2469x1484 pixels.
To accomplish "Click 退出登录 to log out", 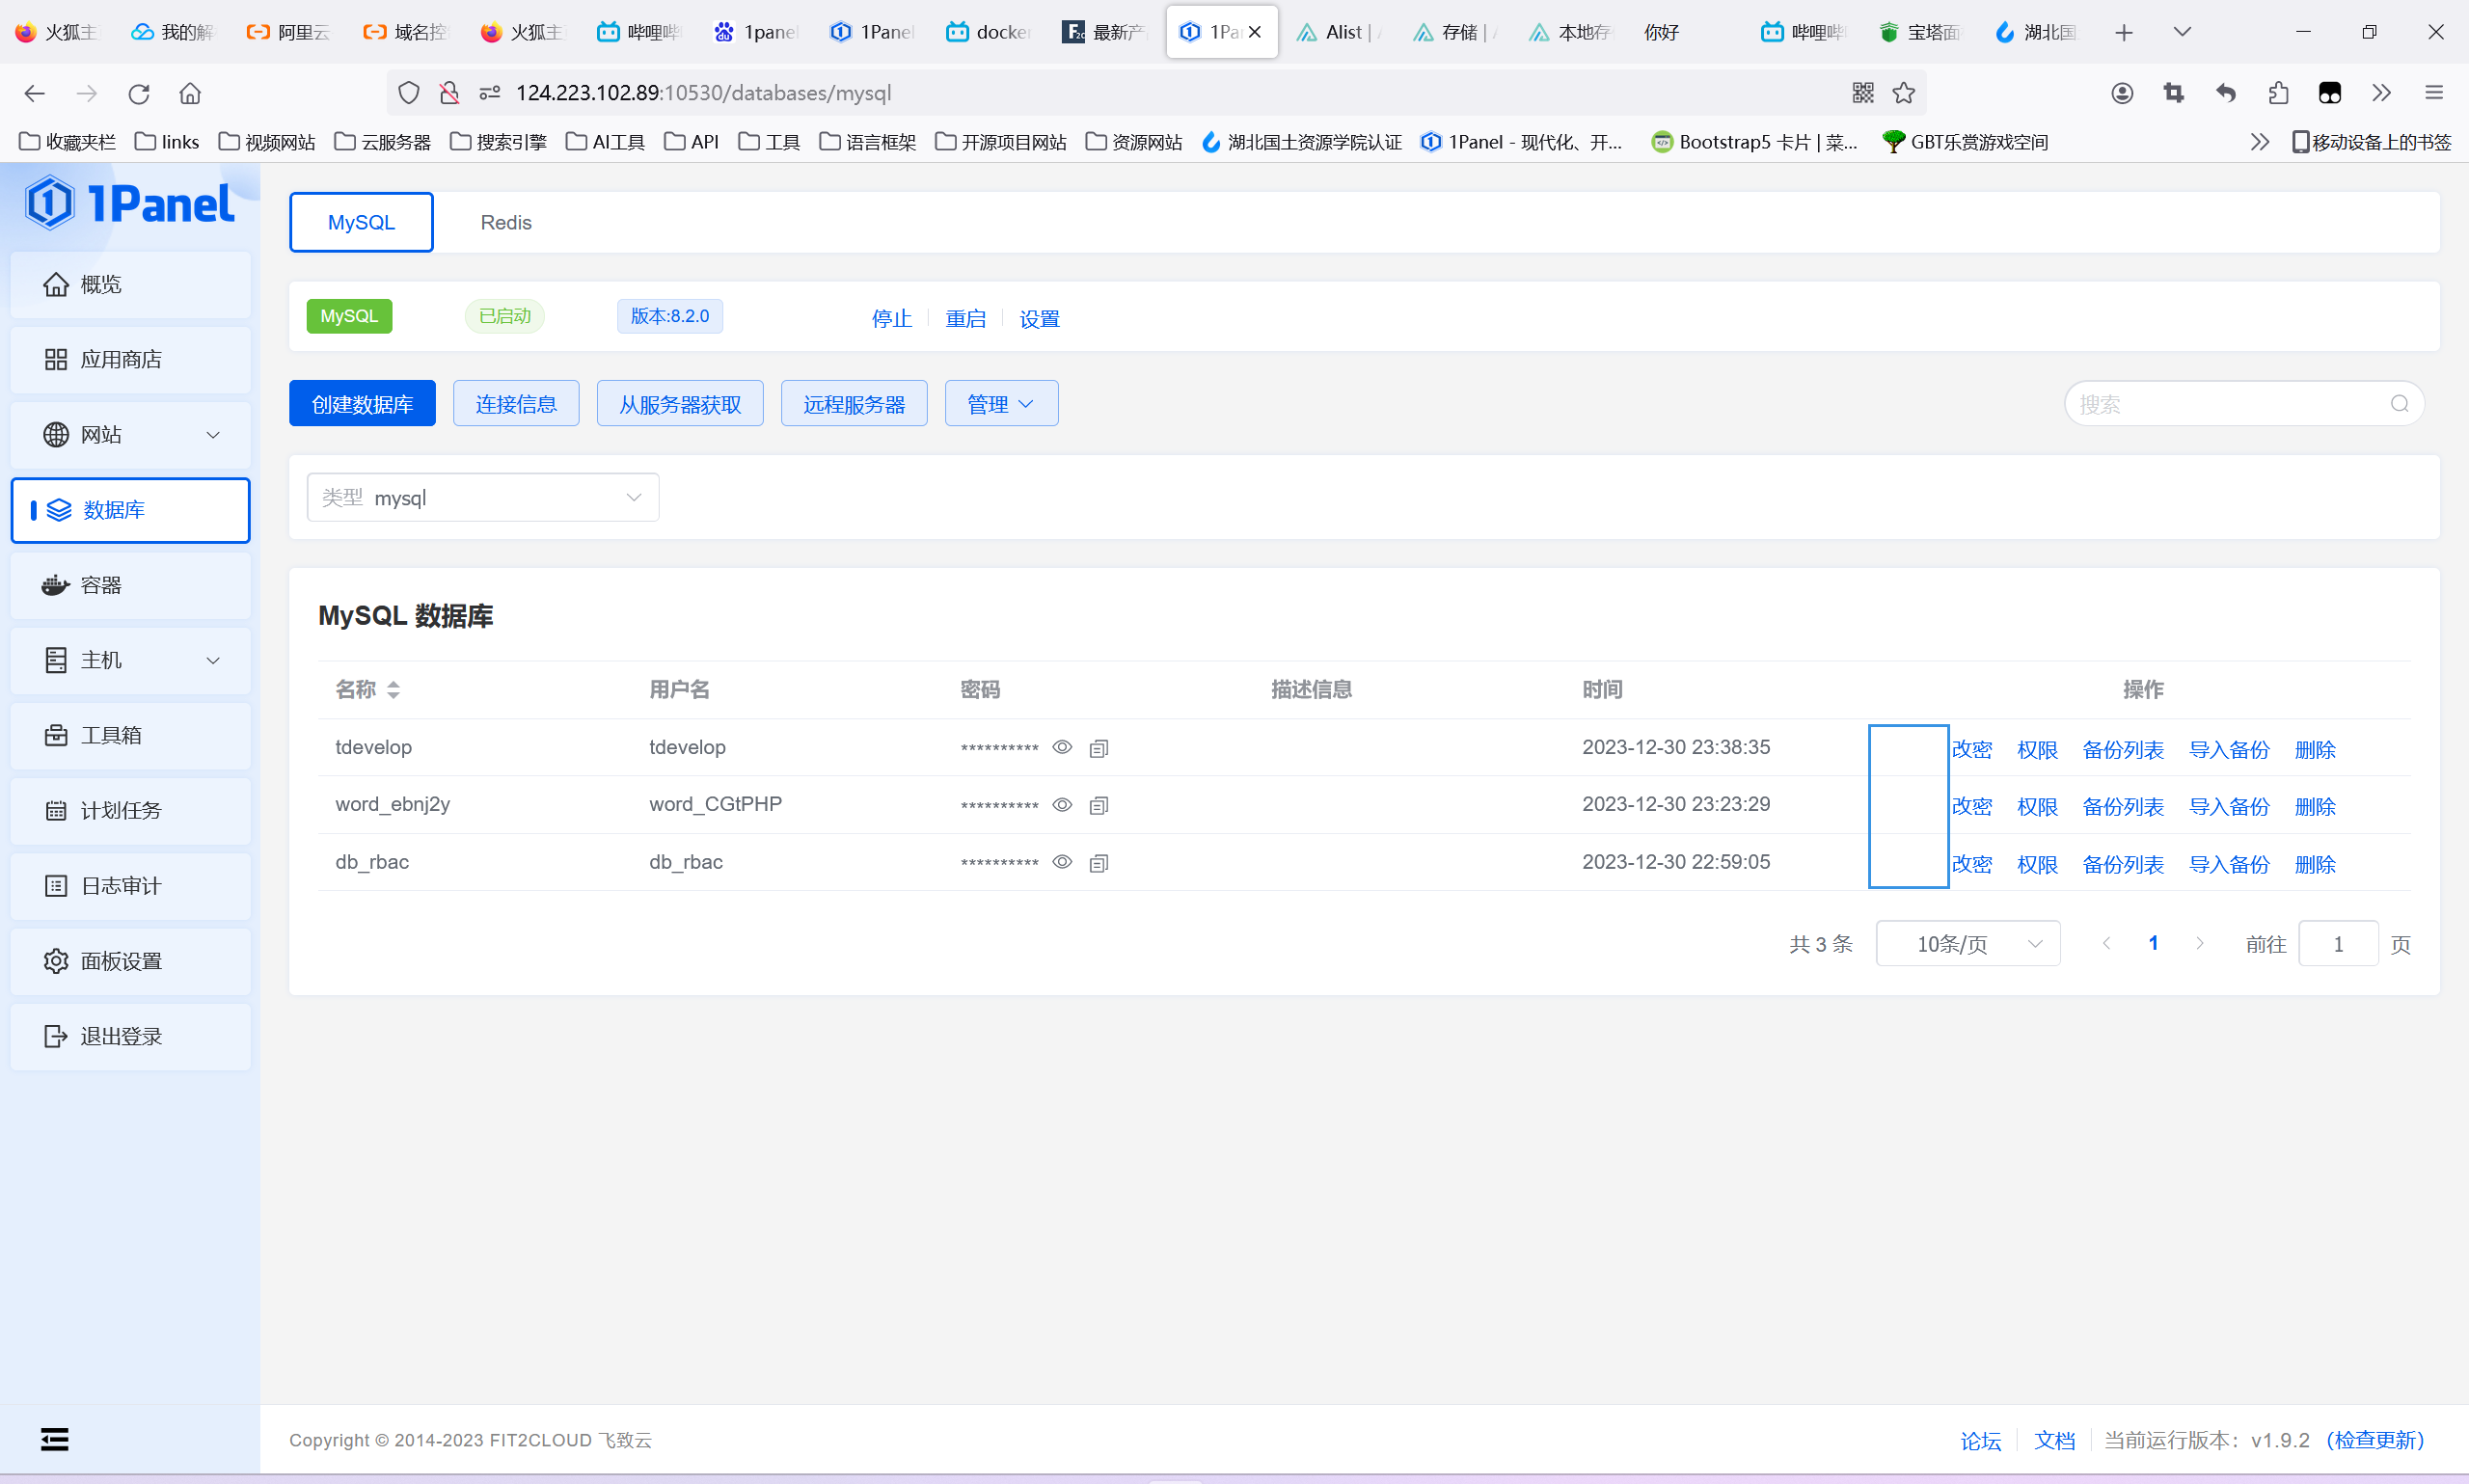I will point(130,1037).
